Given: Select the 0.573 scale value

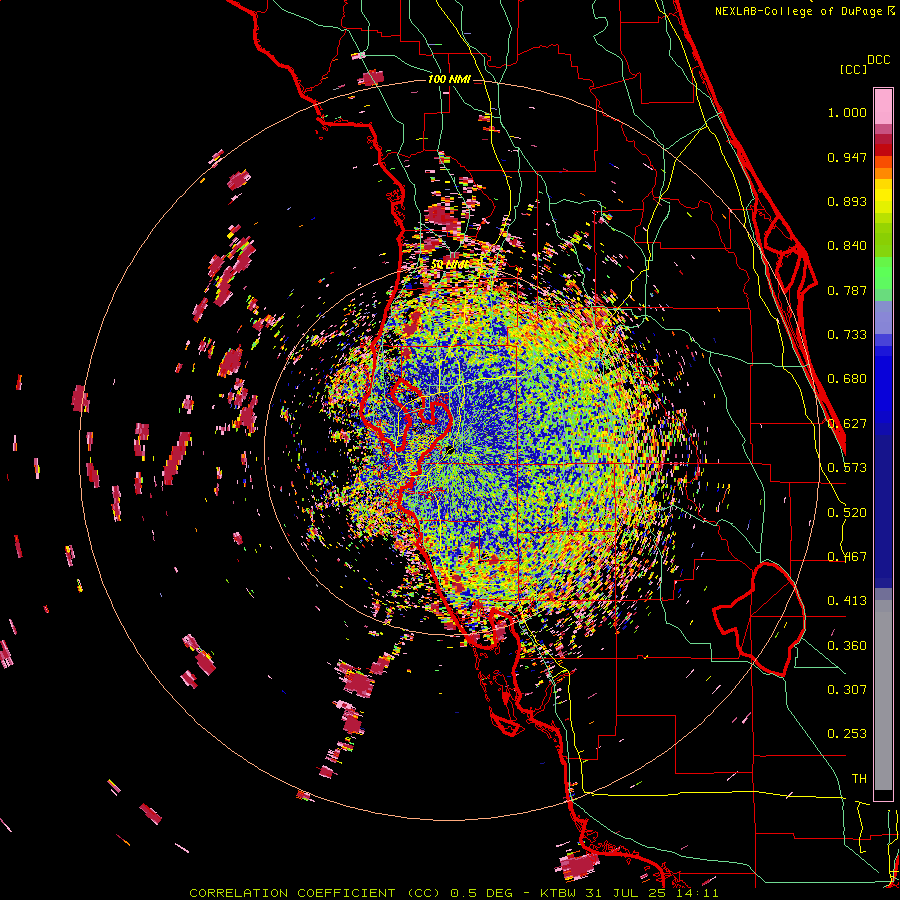Looking at the screenshot, I should 847,468.
